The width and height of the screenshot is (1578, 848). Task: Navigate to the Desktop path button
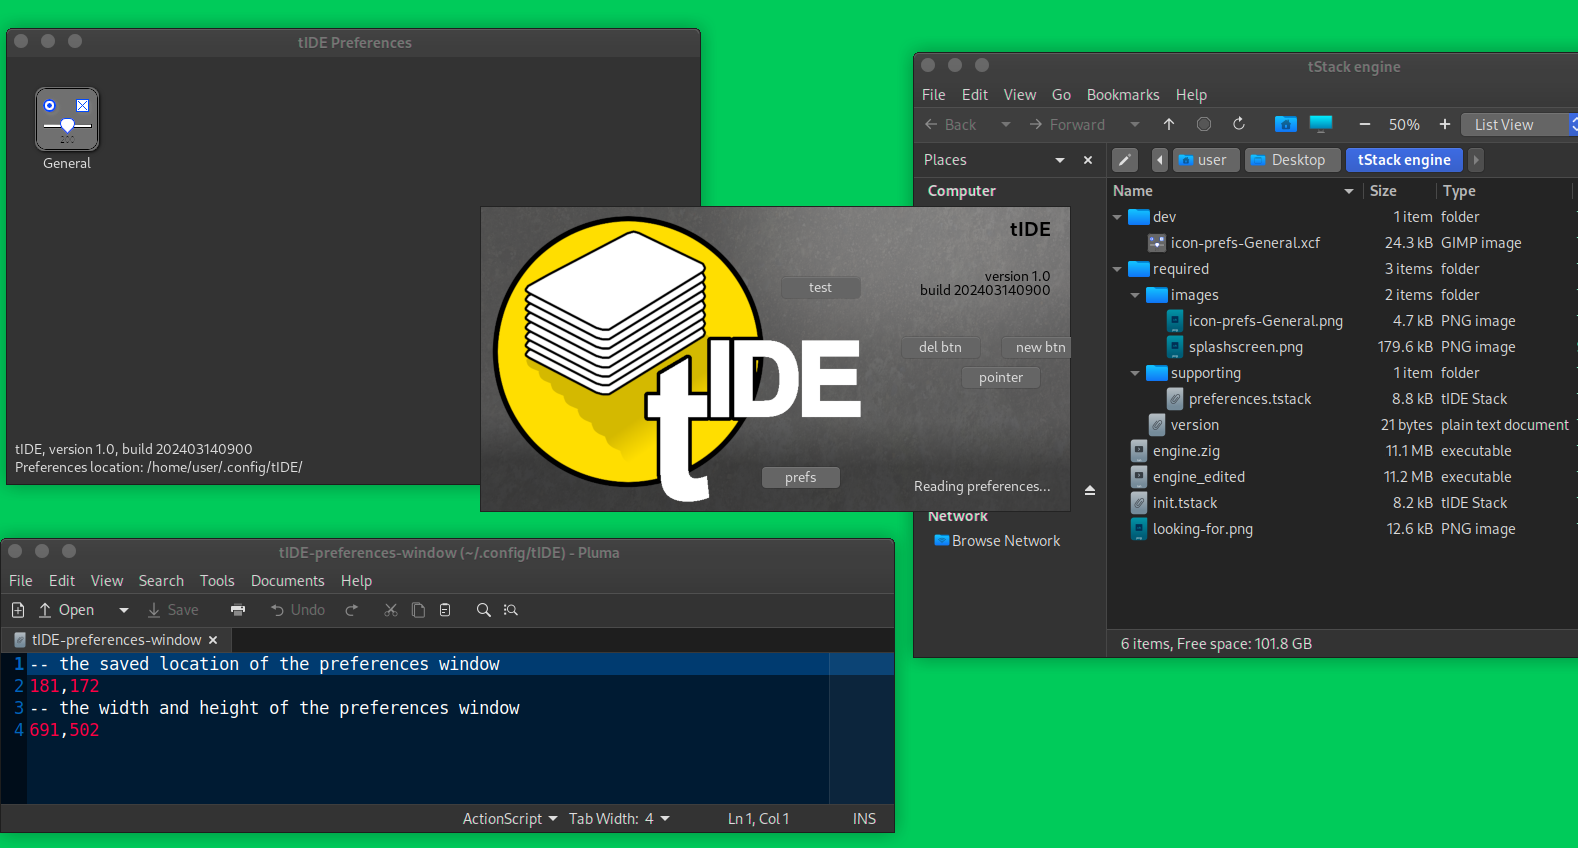click(x=1291, y=160)
